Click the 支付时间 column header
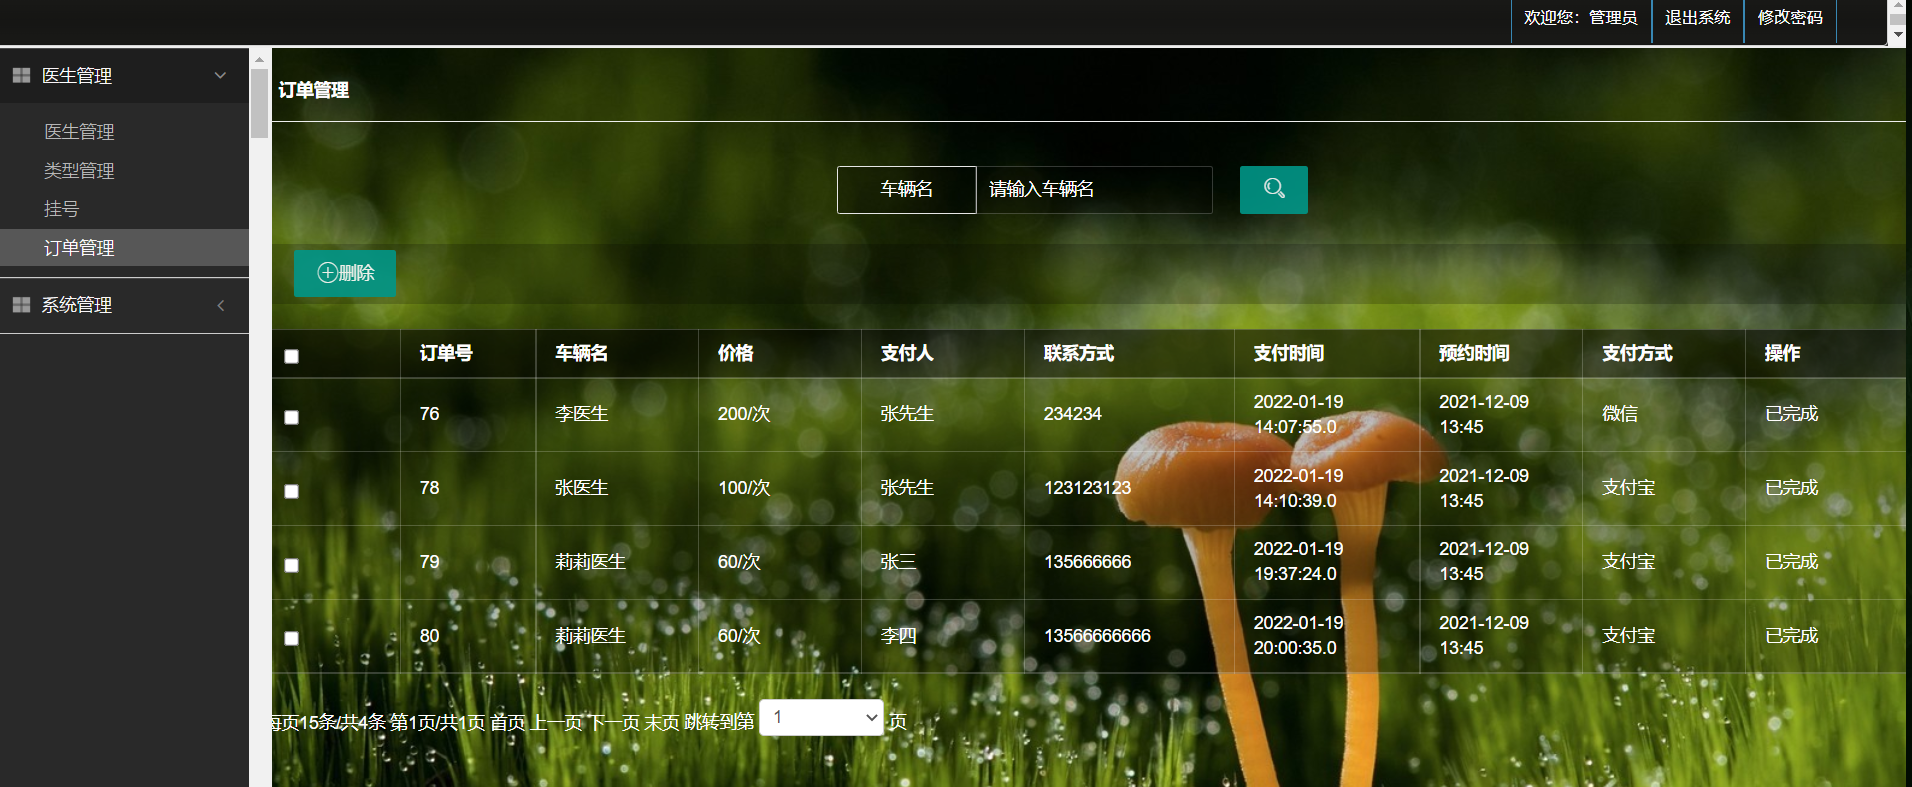The image size is (1912, 787). [x=1288, y=353]
